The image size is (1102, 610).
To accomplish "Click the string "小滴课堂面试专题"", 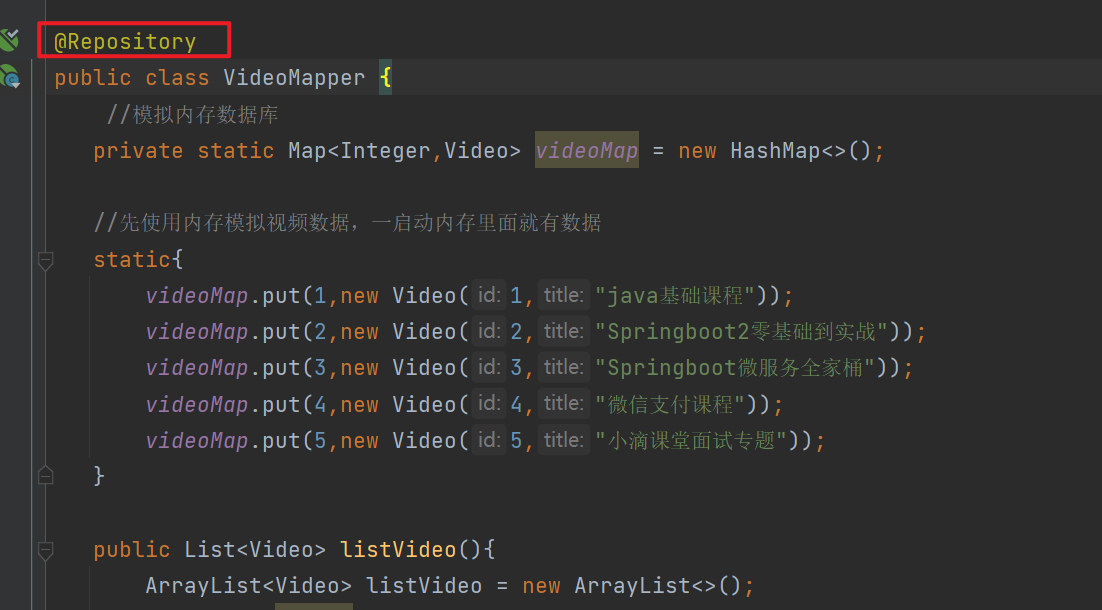I will click(x=691, y=441).
